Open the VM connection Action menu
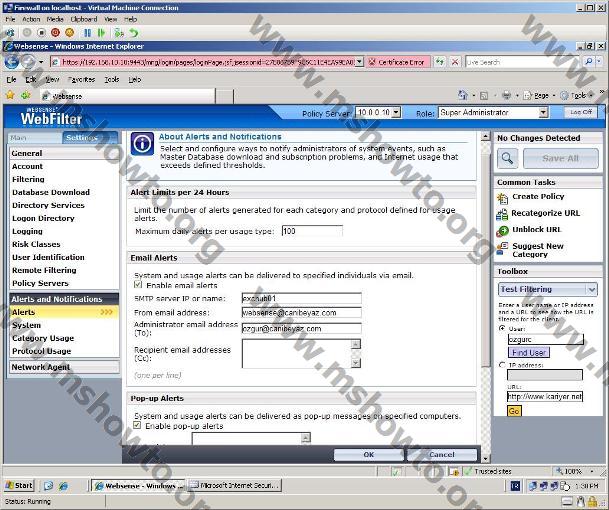Screen dimensions: 609x510 31,19
